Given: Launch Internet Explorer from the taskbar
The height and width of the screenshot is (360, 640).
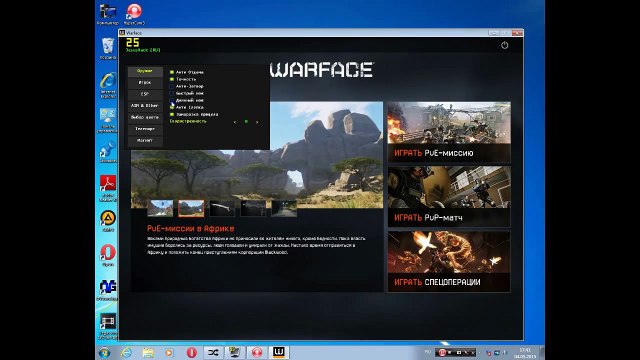Looking at the screenshot, I should pos(127,352).
